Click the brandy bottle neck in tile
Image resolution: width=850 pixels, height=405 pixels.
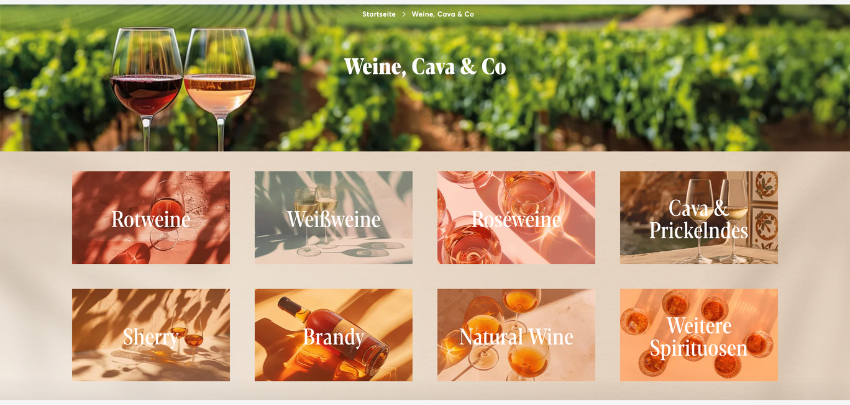coord(293,306)
